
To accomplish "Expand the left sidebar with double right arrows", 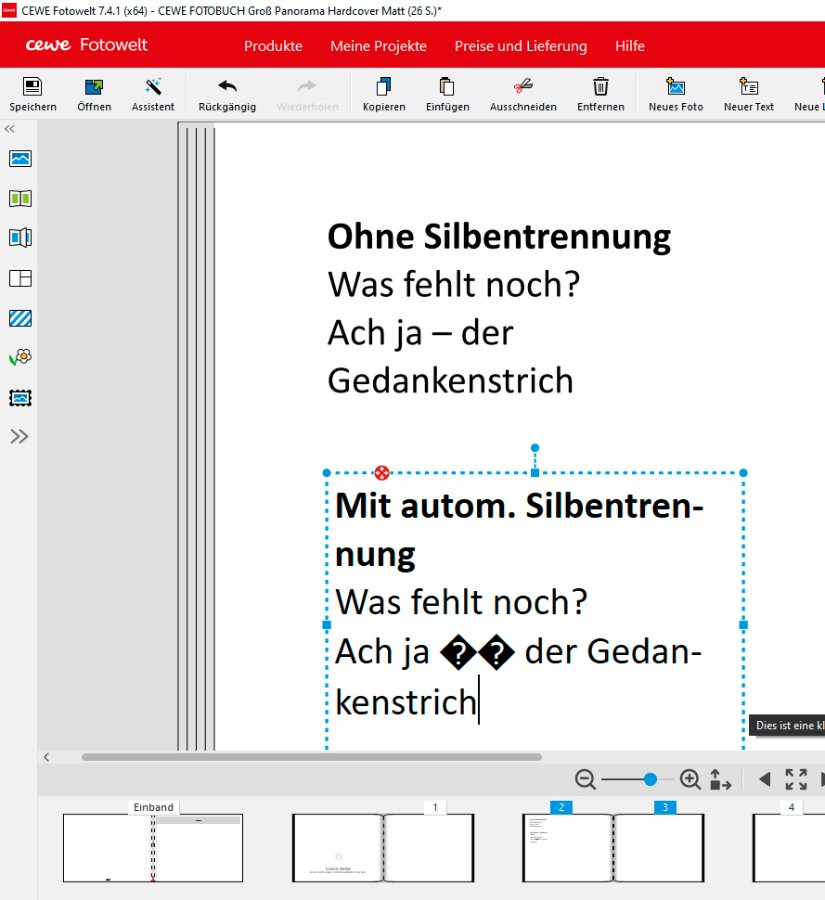I will pos(19,436).
